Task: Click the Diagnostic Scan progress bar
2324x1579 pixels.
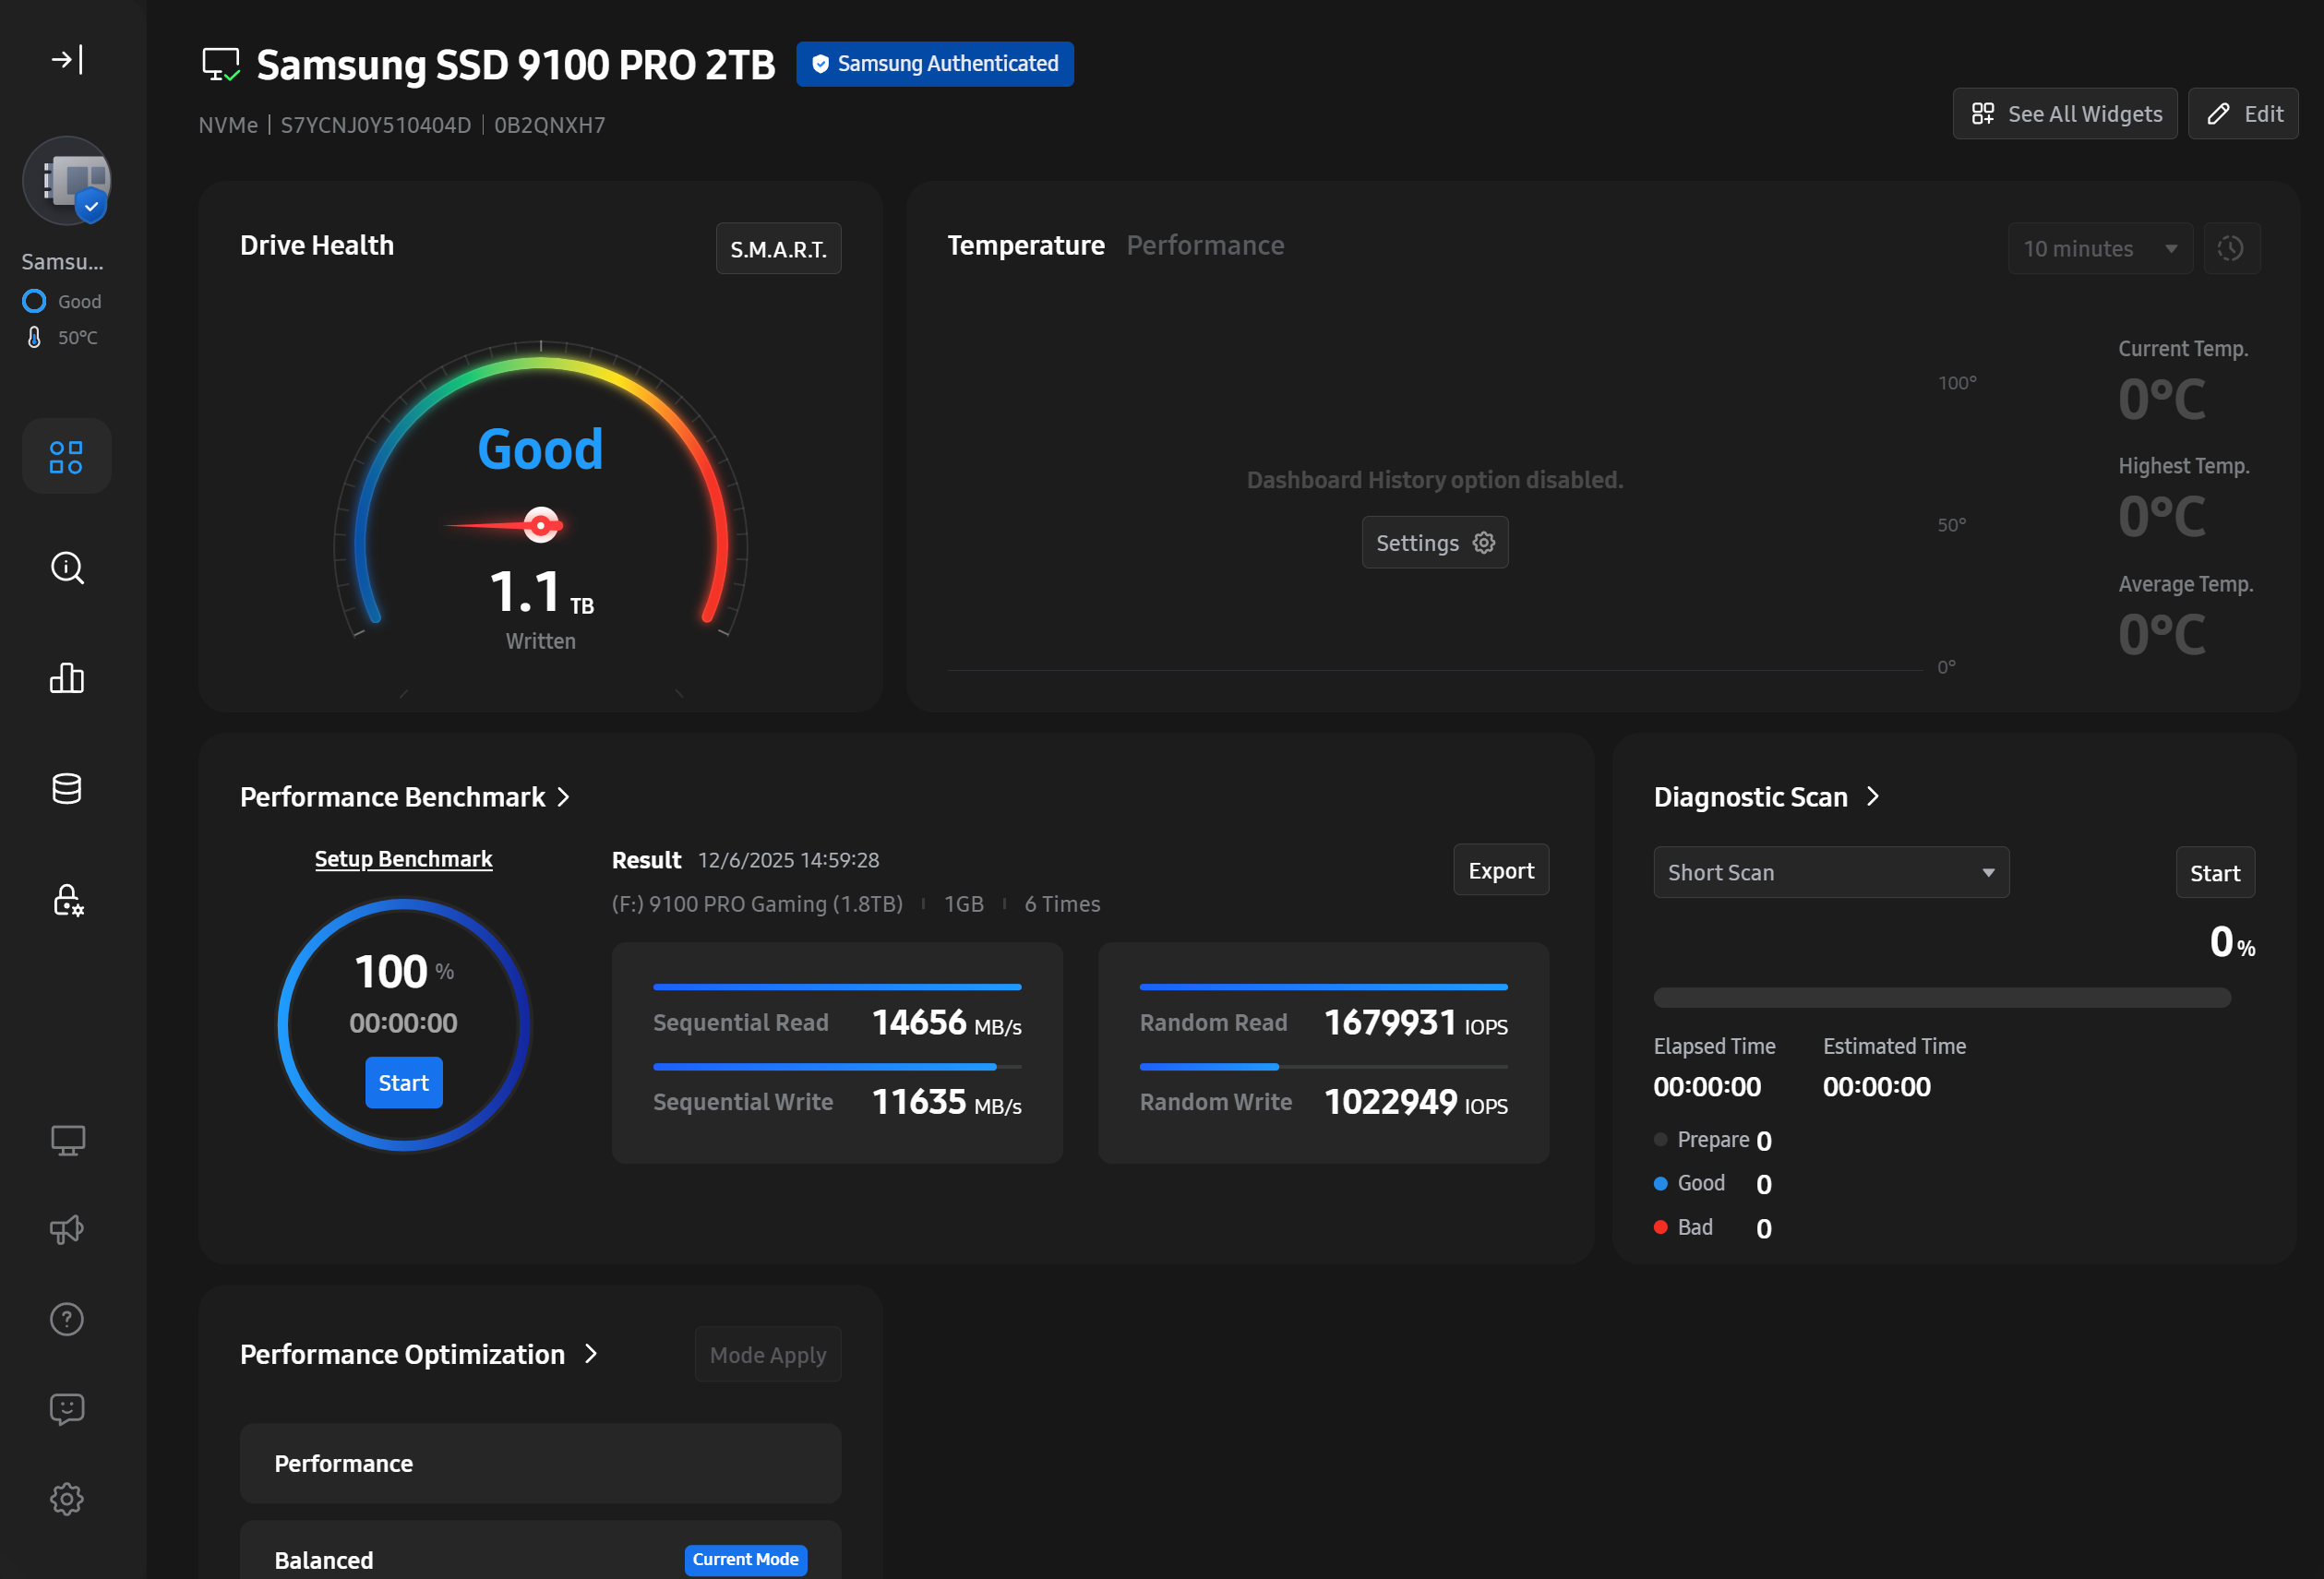Action: pos(1941,997)
